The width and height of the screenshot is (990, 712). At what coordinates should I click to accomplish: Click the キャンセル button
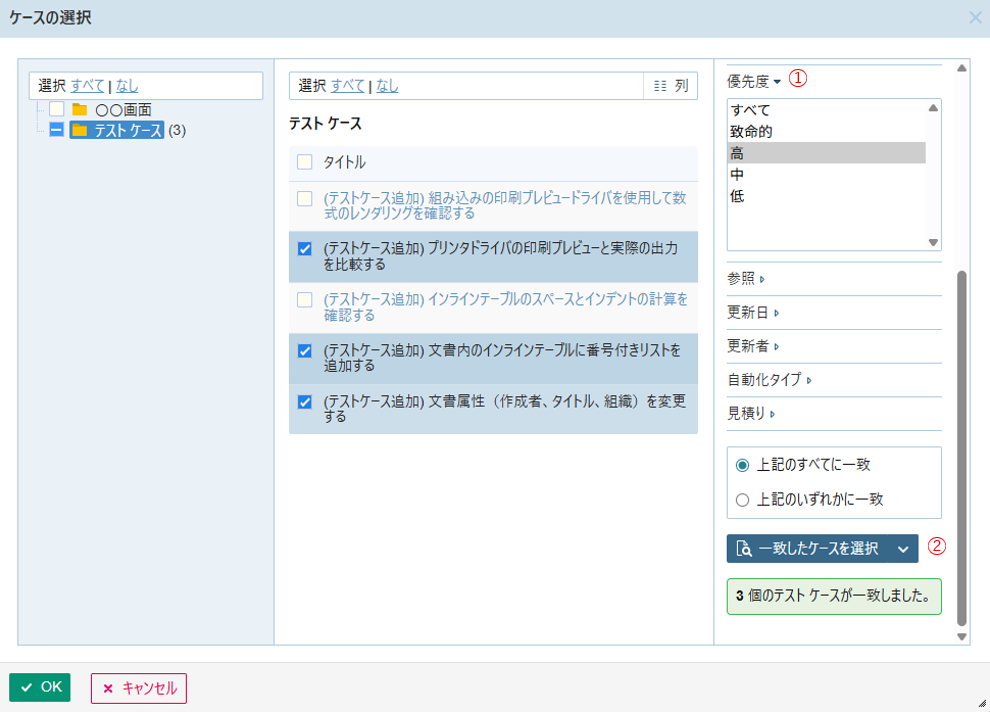[x=139, y=688]
